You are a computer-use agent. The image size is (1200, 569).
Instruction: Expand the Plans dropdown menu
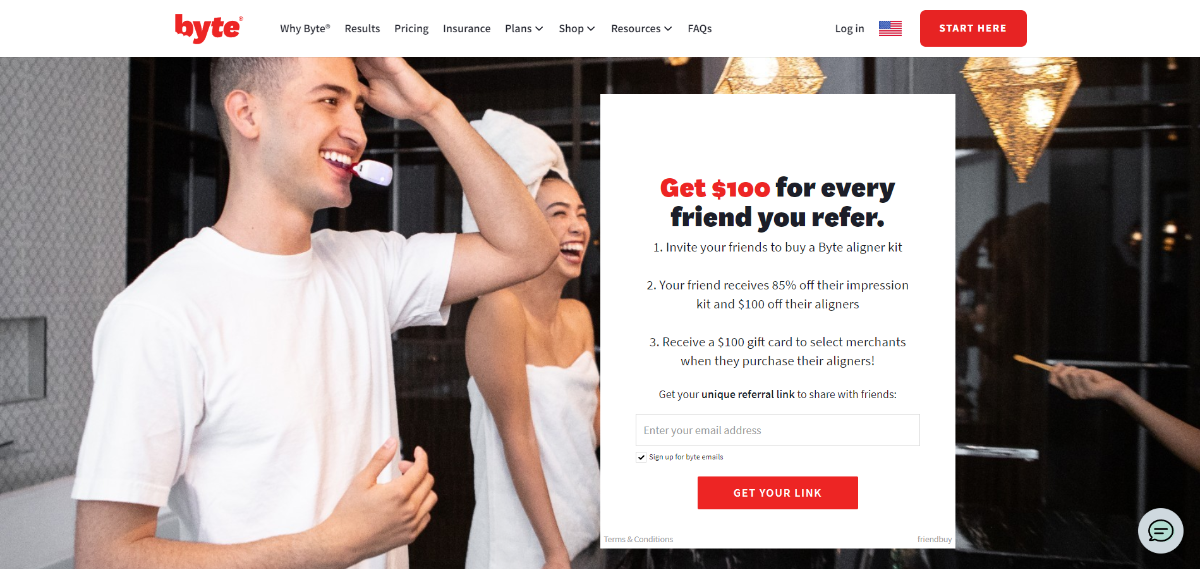click(x=524, y=29)
